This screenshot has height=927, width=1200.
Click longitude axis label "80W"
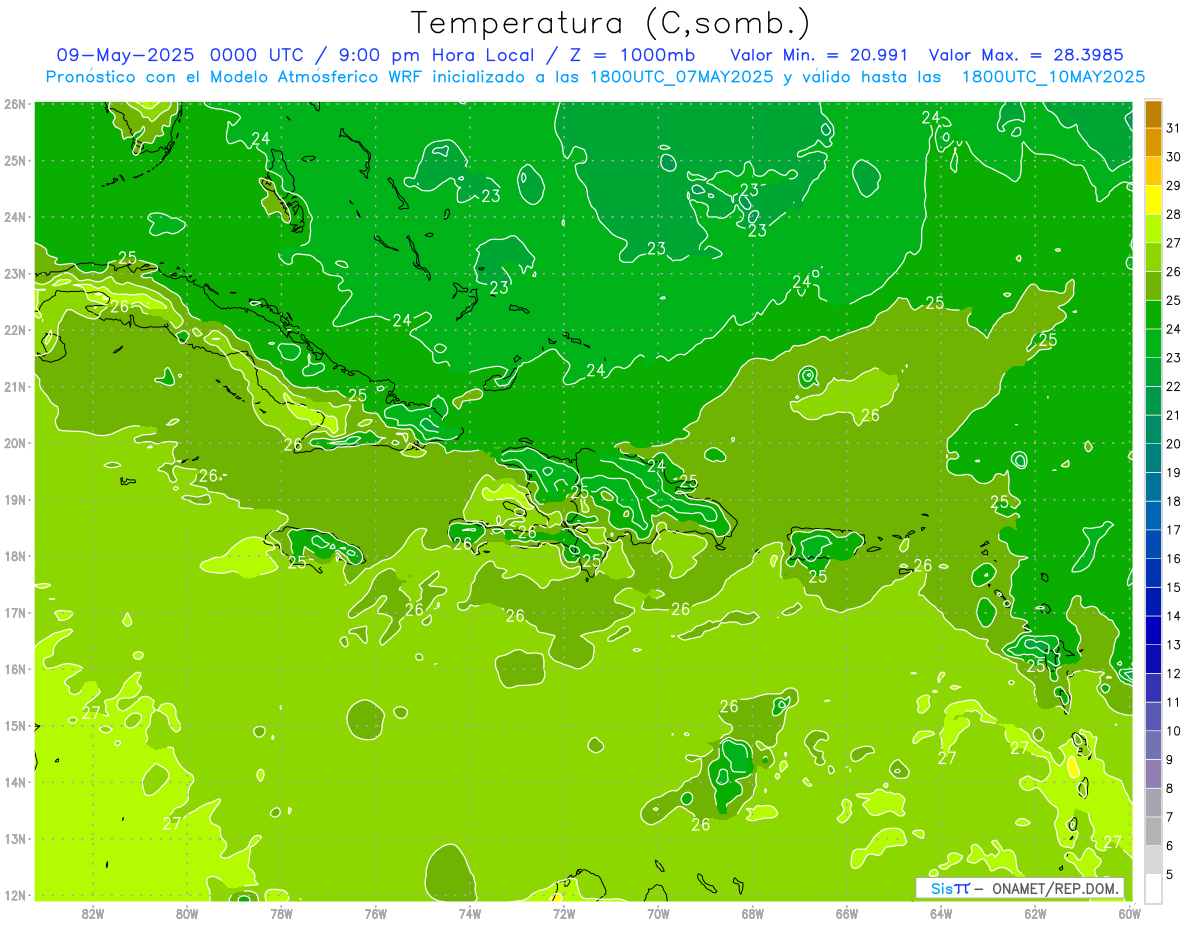[x=187, y=913]
